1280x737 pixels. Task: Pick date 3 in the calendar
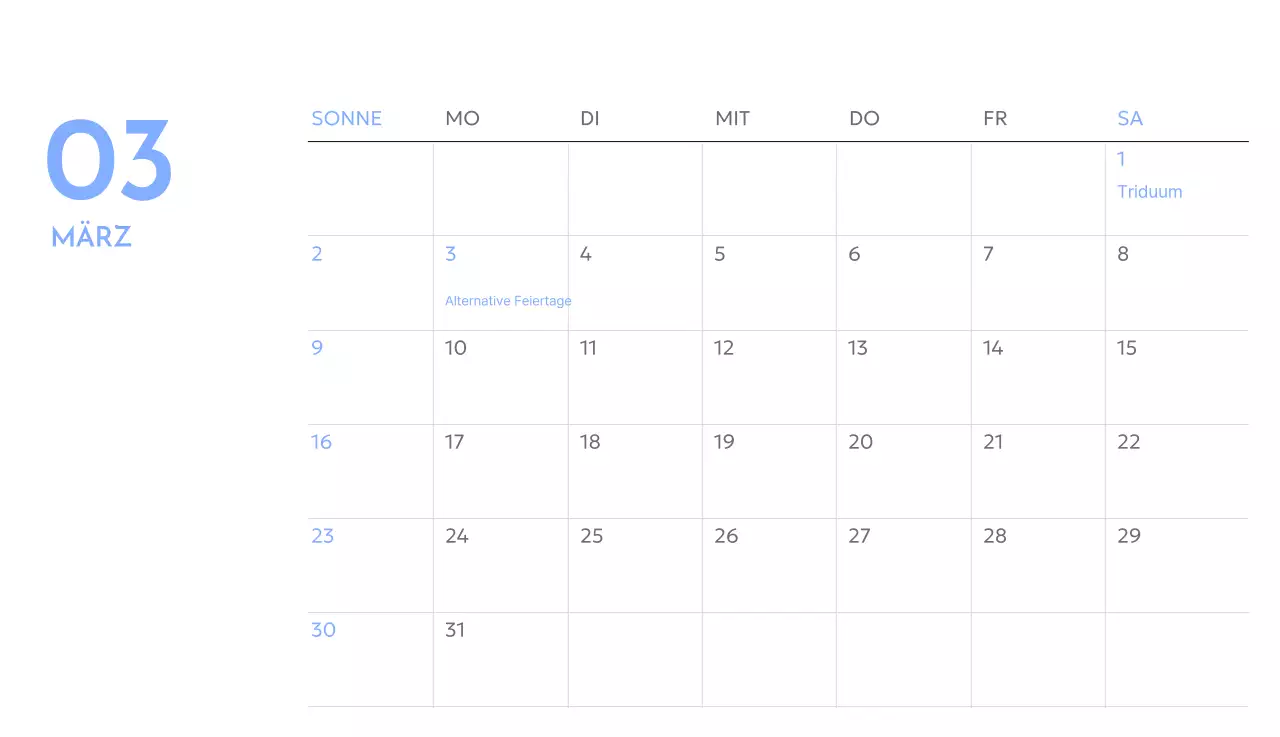pos(451,254)
